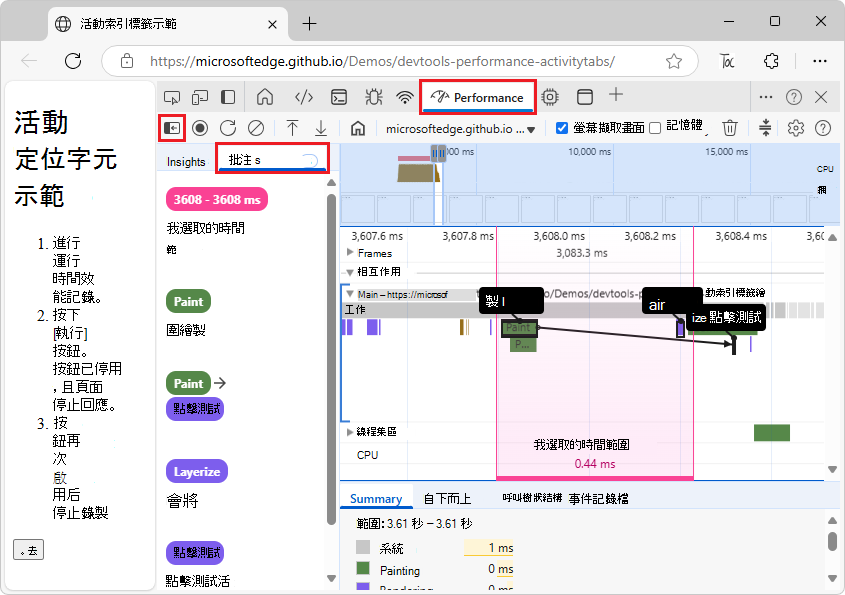Open browser extensions puzzle icon
This screenshot has width=845, height=595.
pos(771,61)
